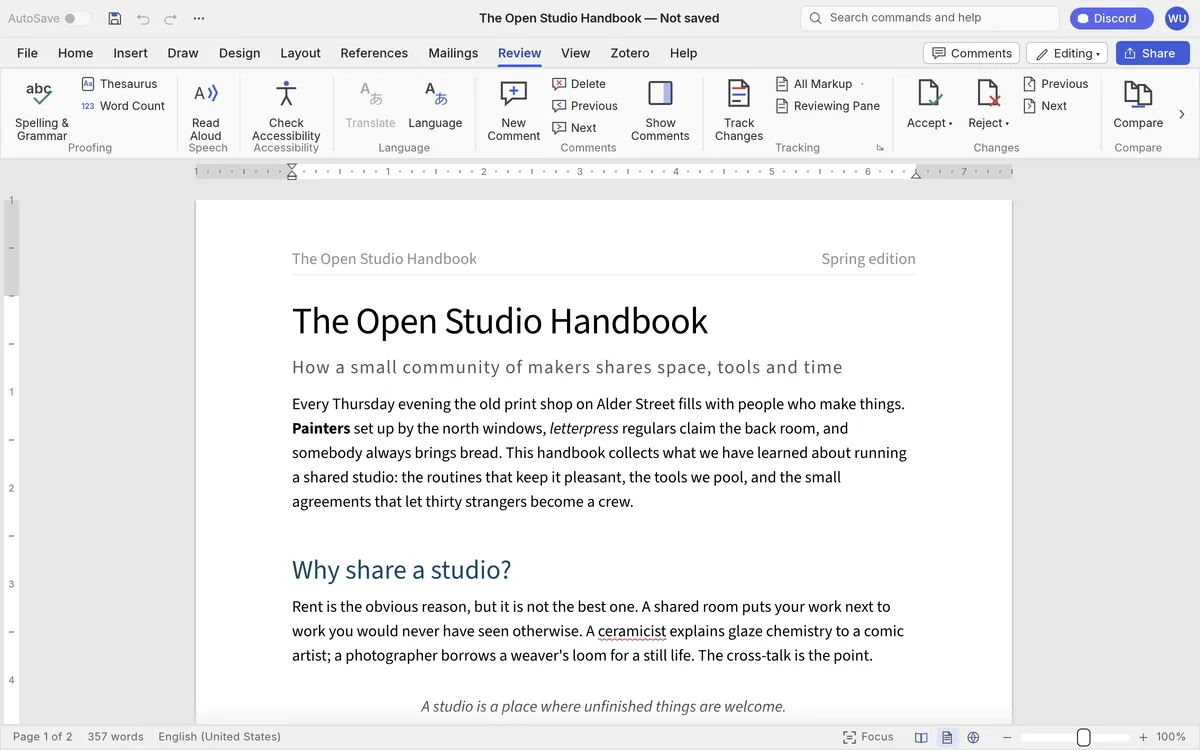The width and height of the screenshot is (1200, 750).
Task: Switch to the Zotero tab
Action: click(629, 53)
